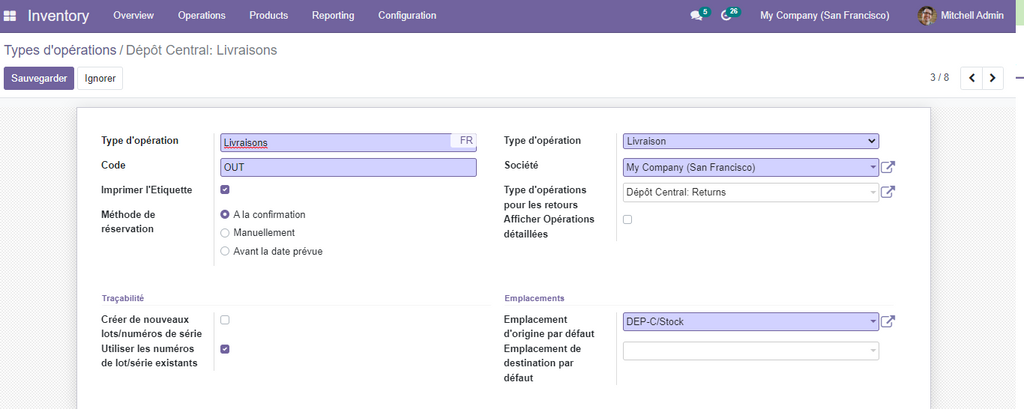Go to the previous record arrow
1024x409 pixels.
(x=971, y=78)
